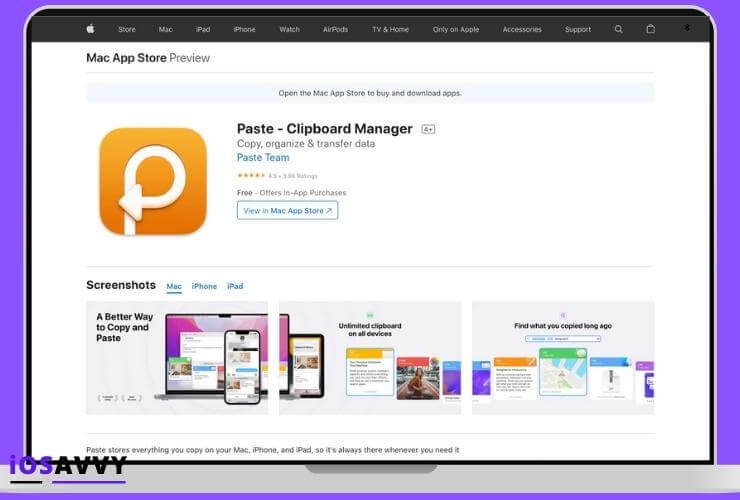Open the iPad navigation item
The image size is (740, 500).
[203, 29]
